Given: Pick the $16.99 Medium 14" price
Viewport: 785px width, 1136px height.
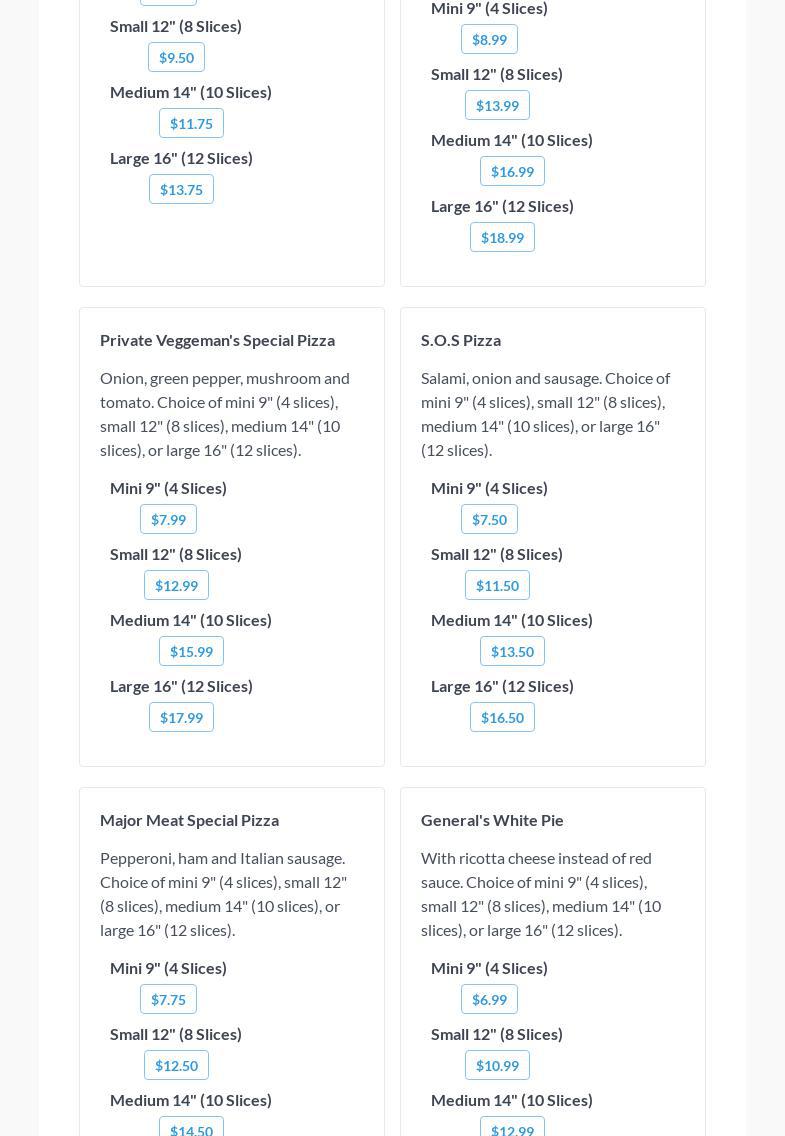Looking at the screenshot, I should [x=512, y=172].
